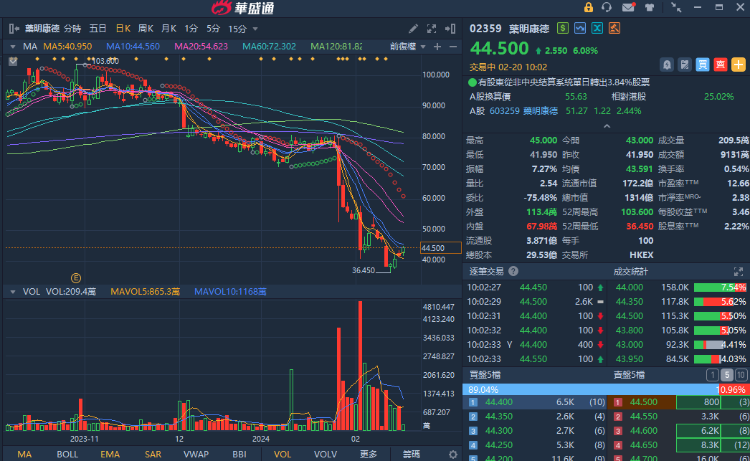Select the 日K daily candlestick tab
750x461 pixels.
pos(123,29)
